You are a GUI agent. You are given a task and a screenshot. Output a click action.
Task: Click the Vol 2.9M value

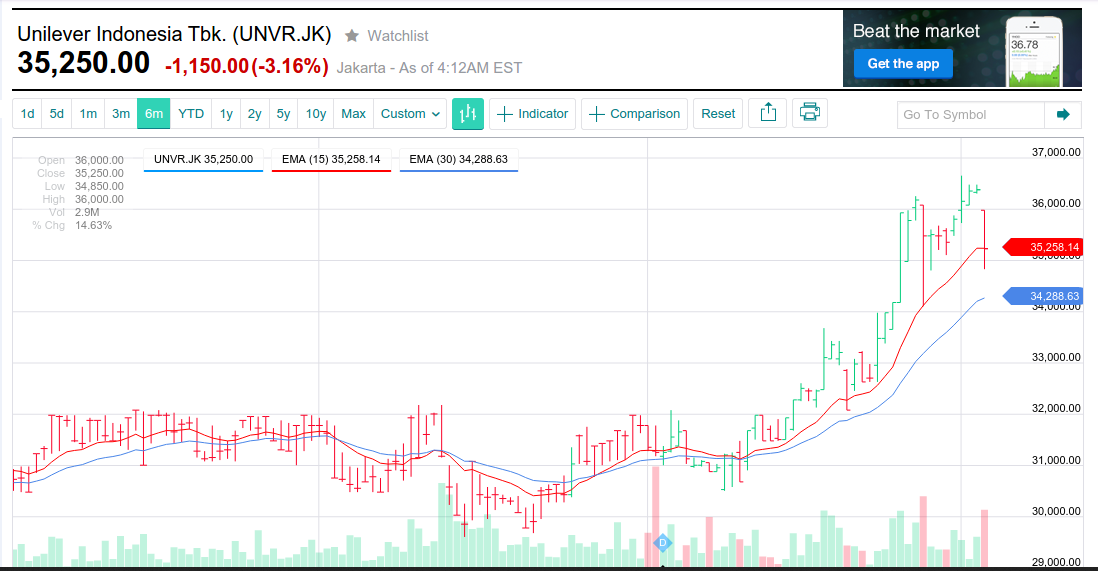click(88, 212)
